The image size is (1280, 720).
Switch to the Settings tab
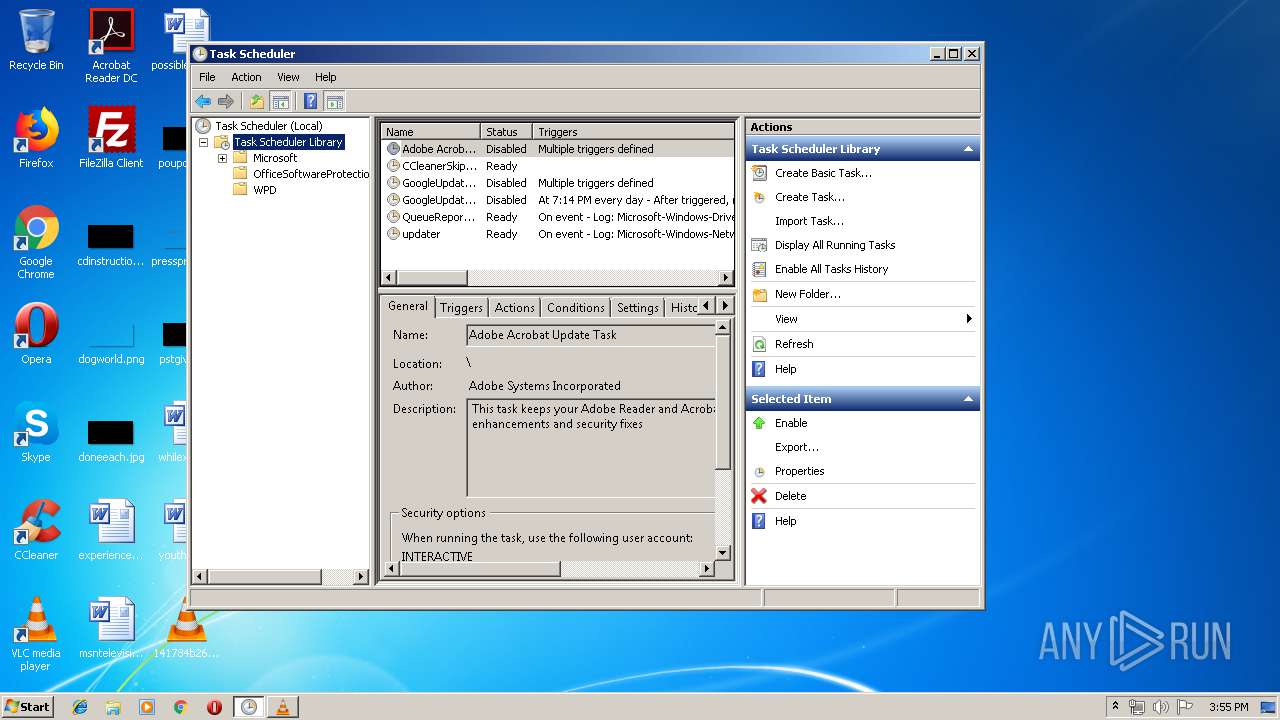point(637,308)
